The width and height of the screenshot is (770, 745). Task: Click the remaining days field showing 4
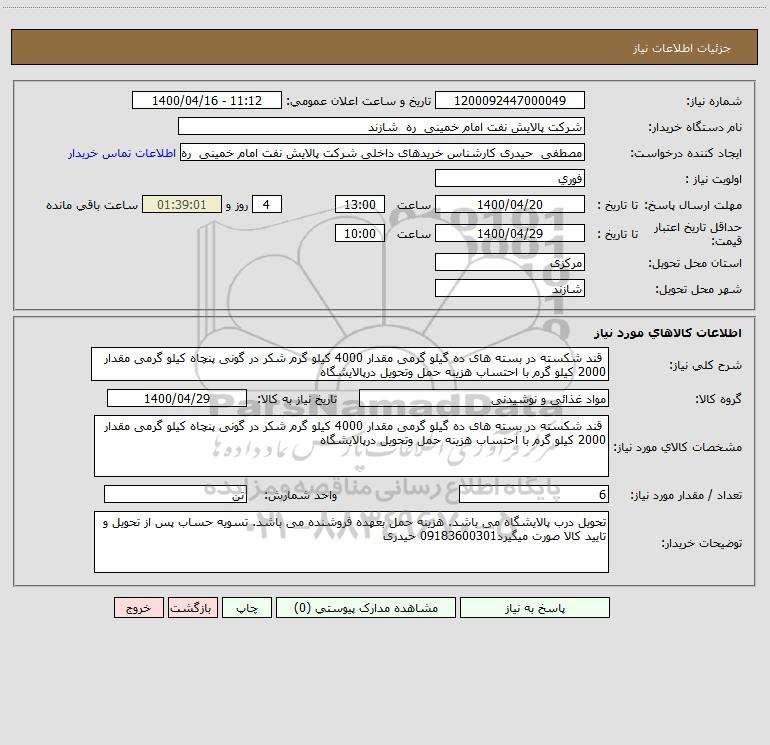click(267, 204)
